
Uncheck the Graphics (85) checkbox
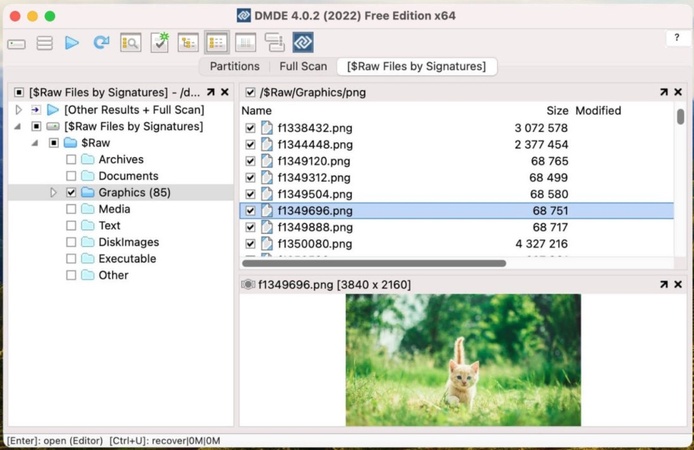point(71,192)
